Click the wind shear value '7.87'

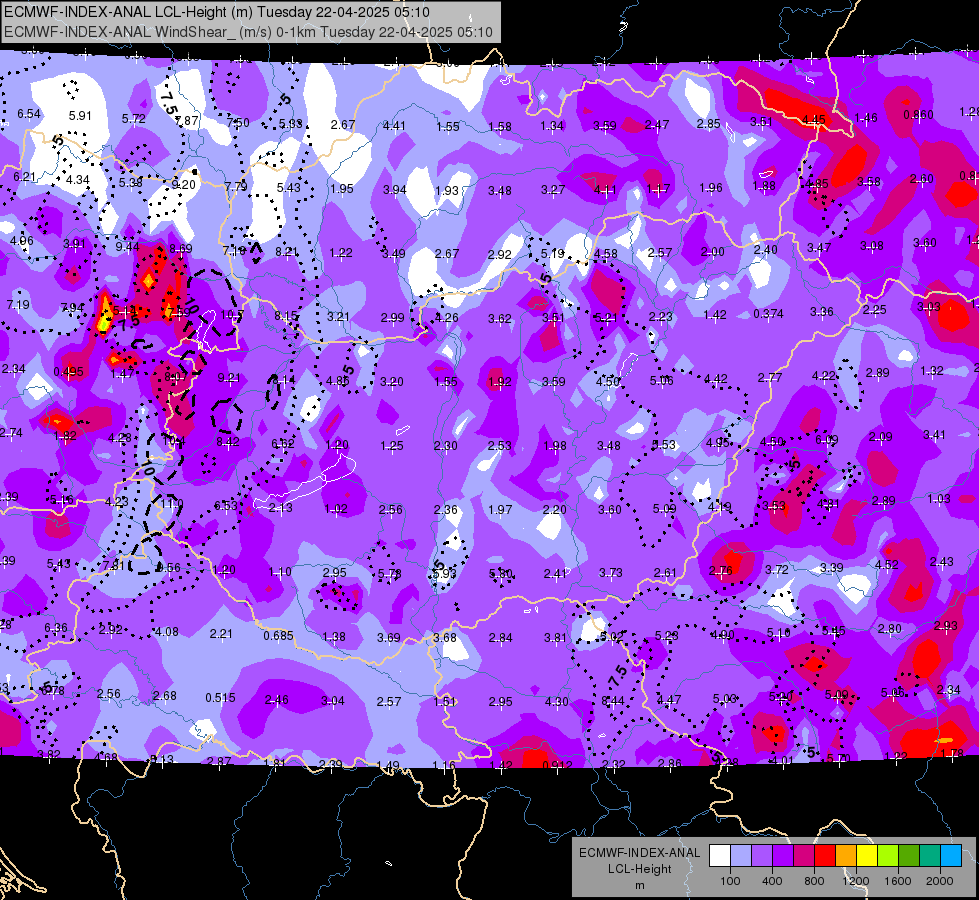click(x=187, y=121)
